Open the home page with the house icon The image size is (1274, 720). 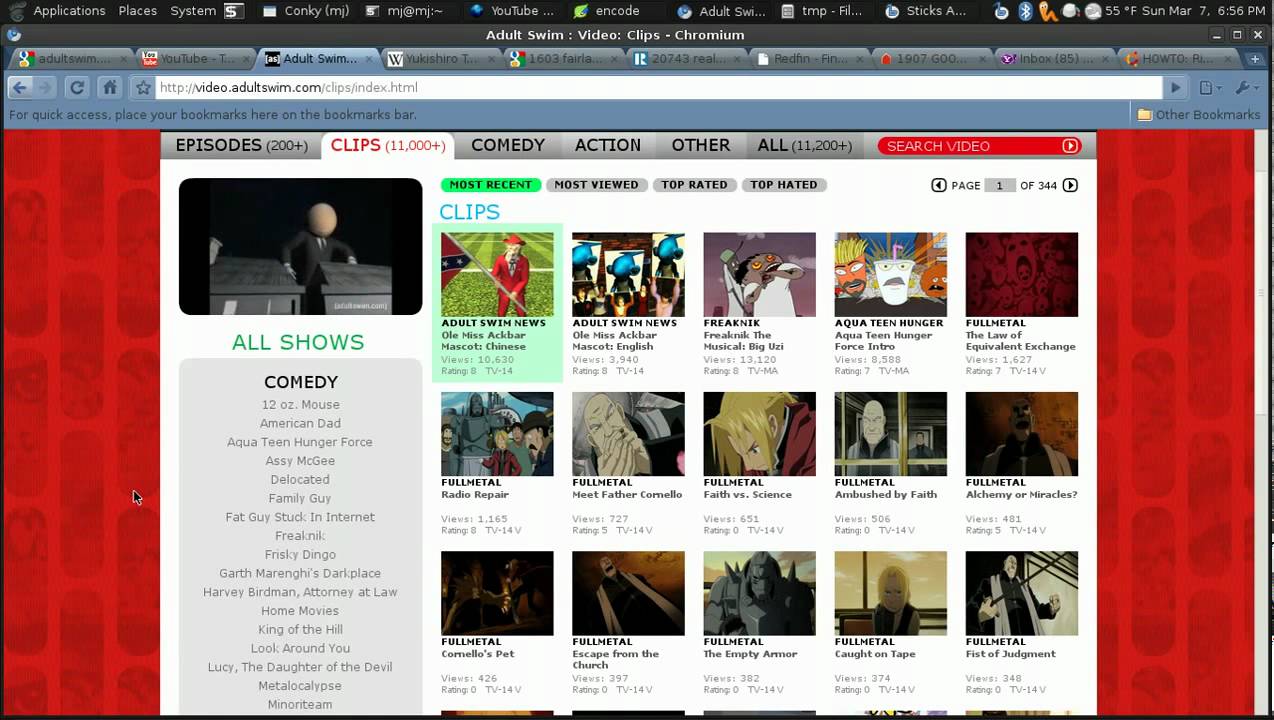pyautogui.click(x=110, y=87)
